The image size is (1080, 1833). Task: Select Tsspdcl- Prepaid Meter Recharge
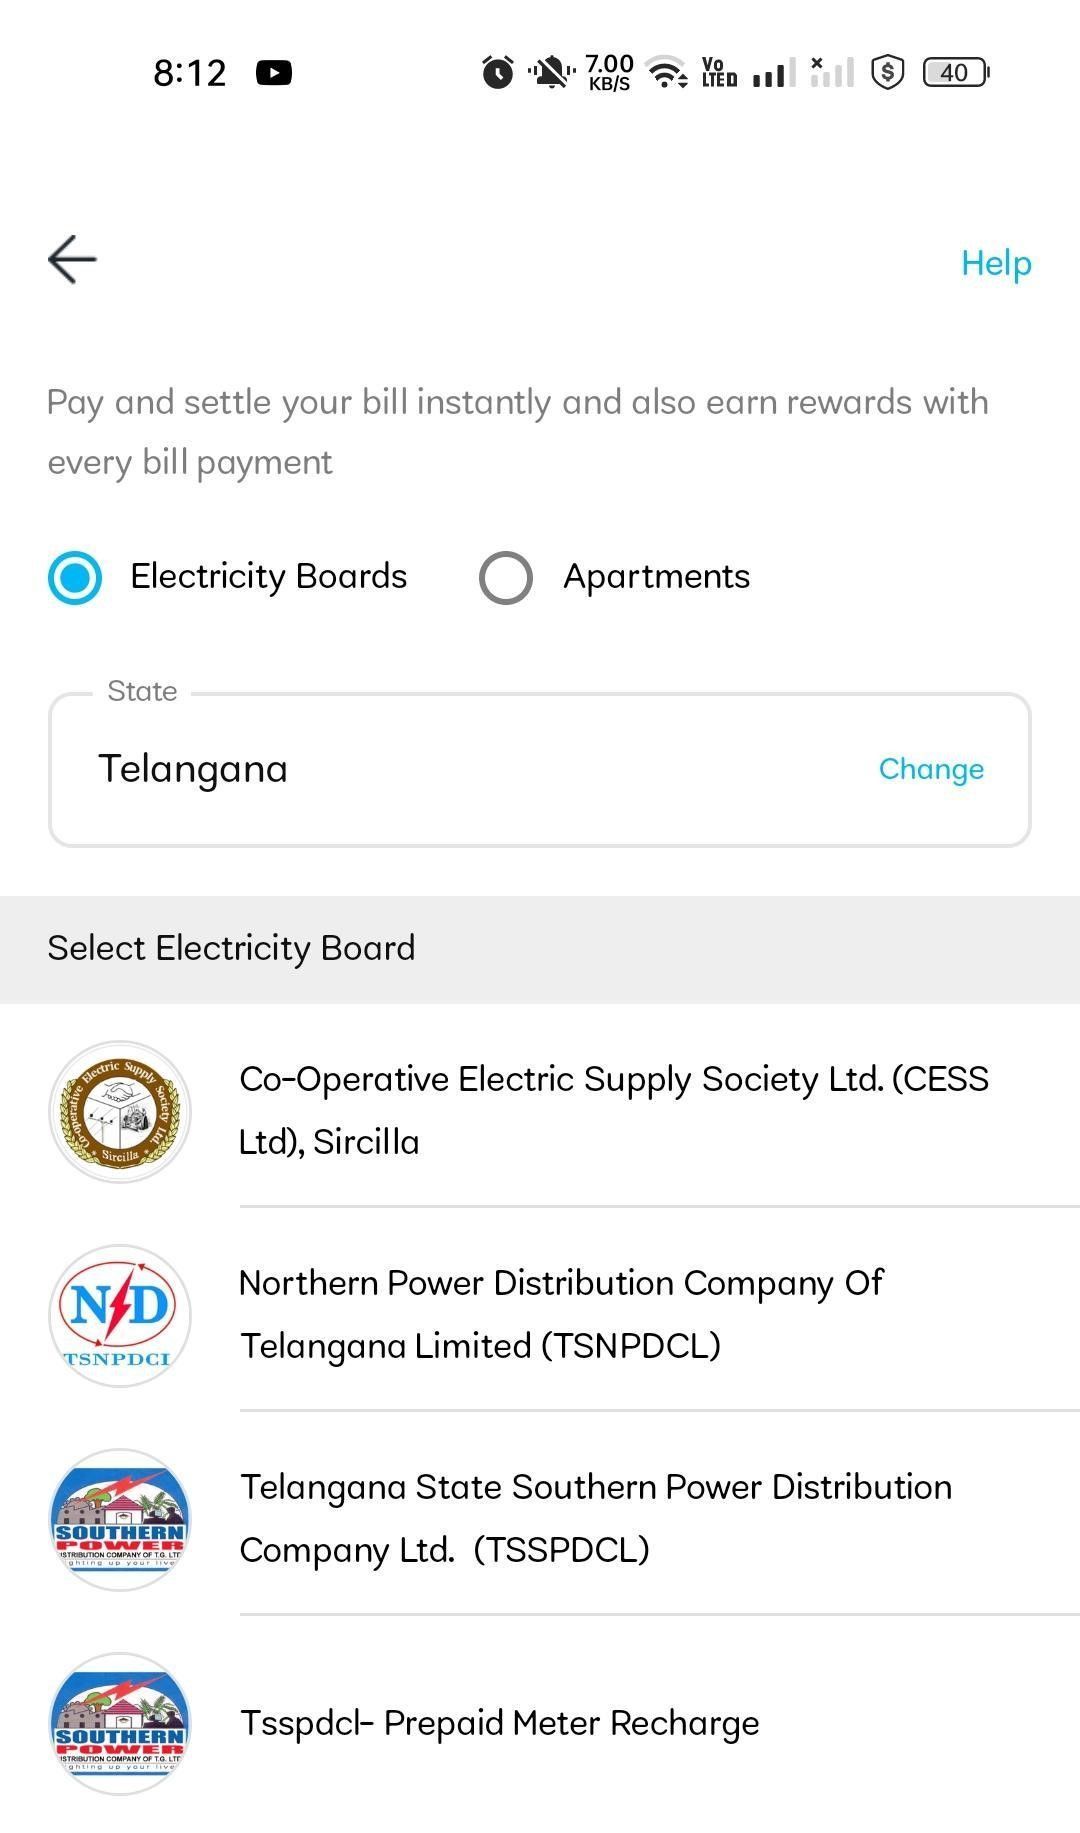499,1723
